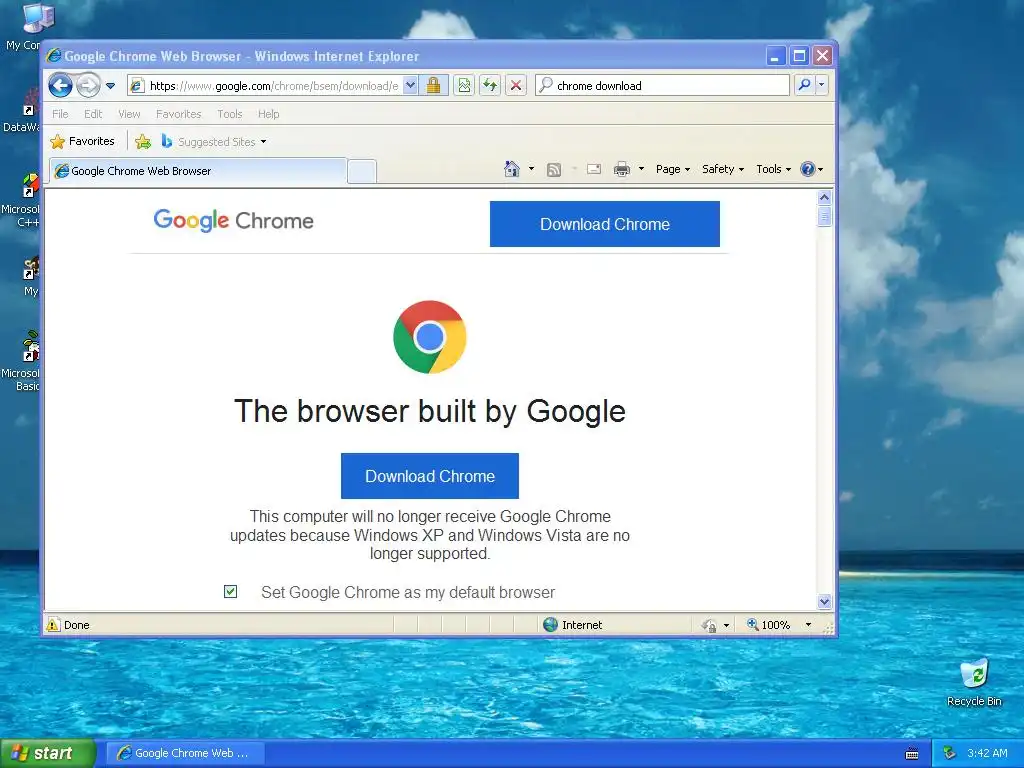Open the Favorites center star button
The width and height of the screenshot is (1024, 768).
coord(82,141)
